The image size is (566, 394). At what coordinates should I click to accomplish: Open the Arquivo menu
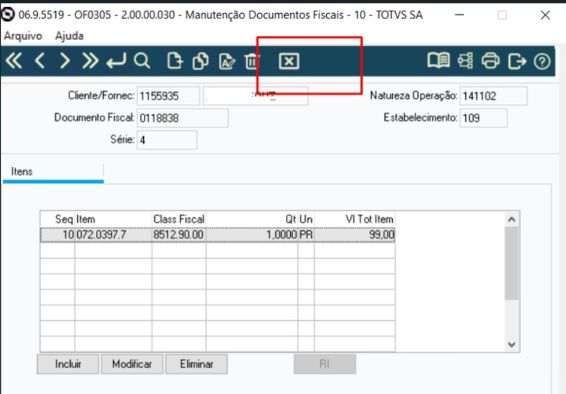pyautogui.click(x=23, y=36)
